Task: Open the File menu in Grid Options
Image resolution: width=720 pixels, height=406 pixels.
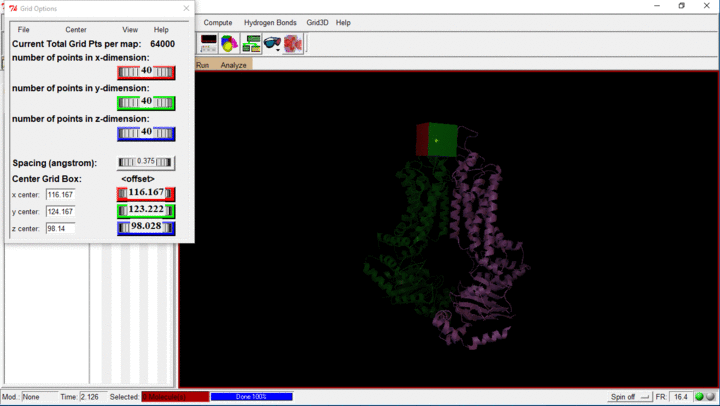Action: pyautogui.click(x=24, y=30)
